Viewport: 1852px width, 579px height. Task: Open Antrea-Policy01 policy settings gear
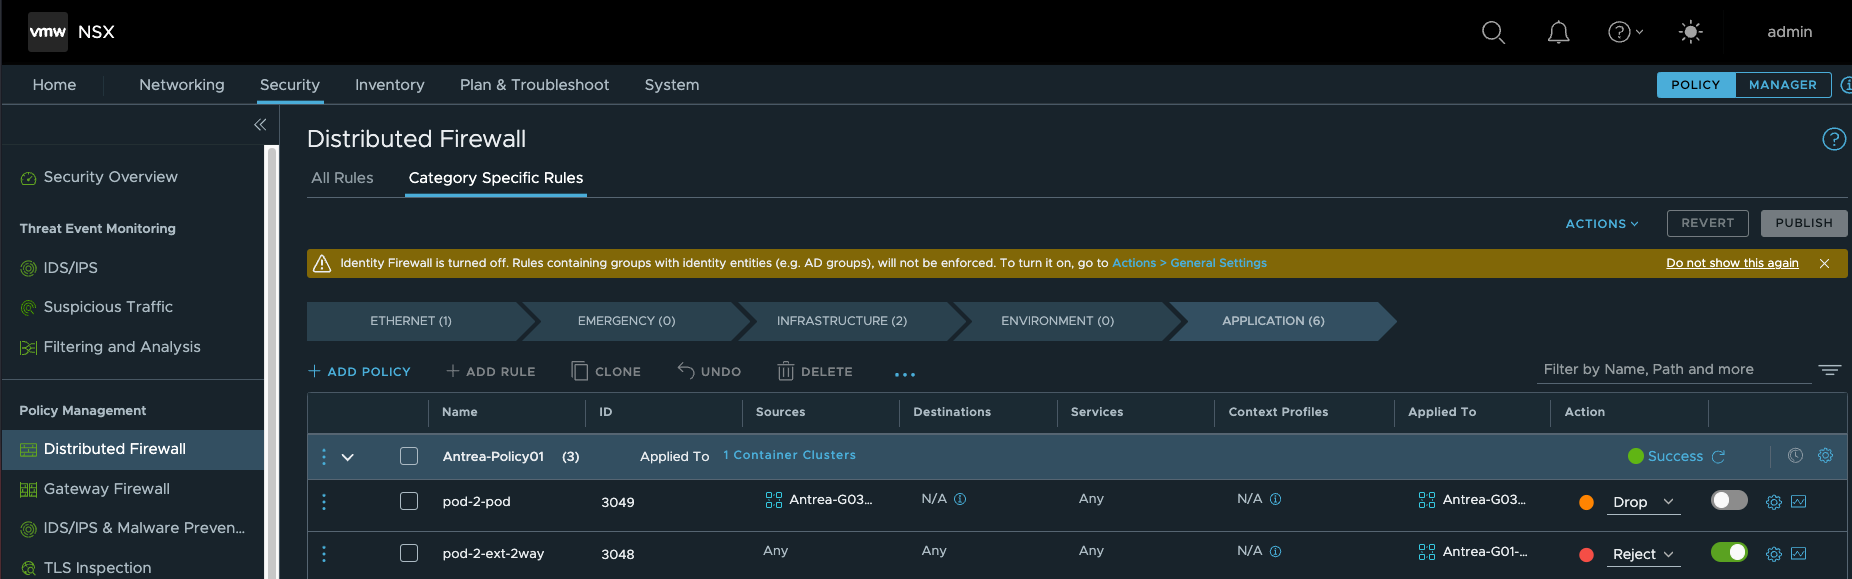tap(1825, 456)
